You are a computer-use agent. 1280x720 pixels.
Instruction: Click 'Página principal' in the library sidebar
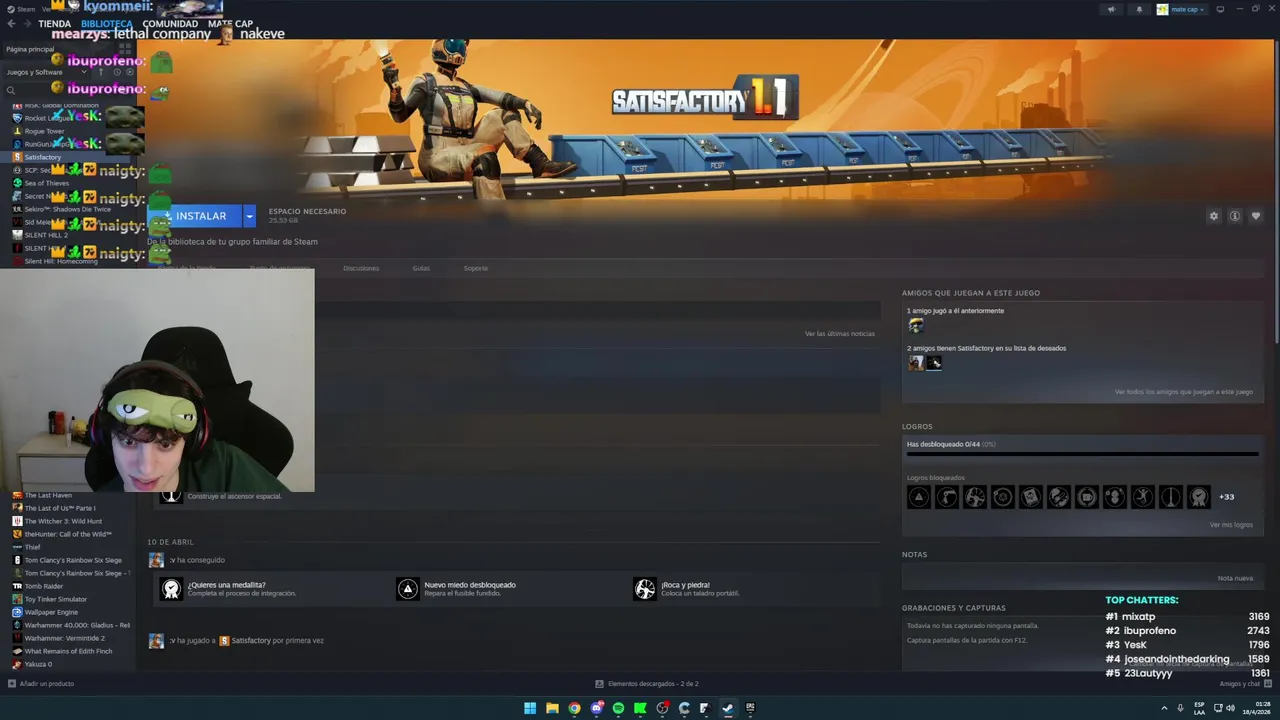pyautogui.click(x=30, y=49)
